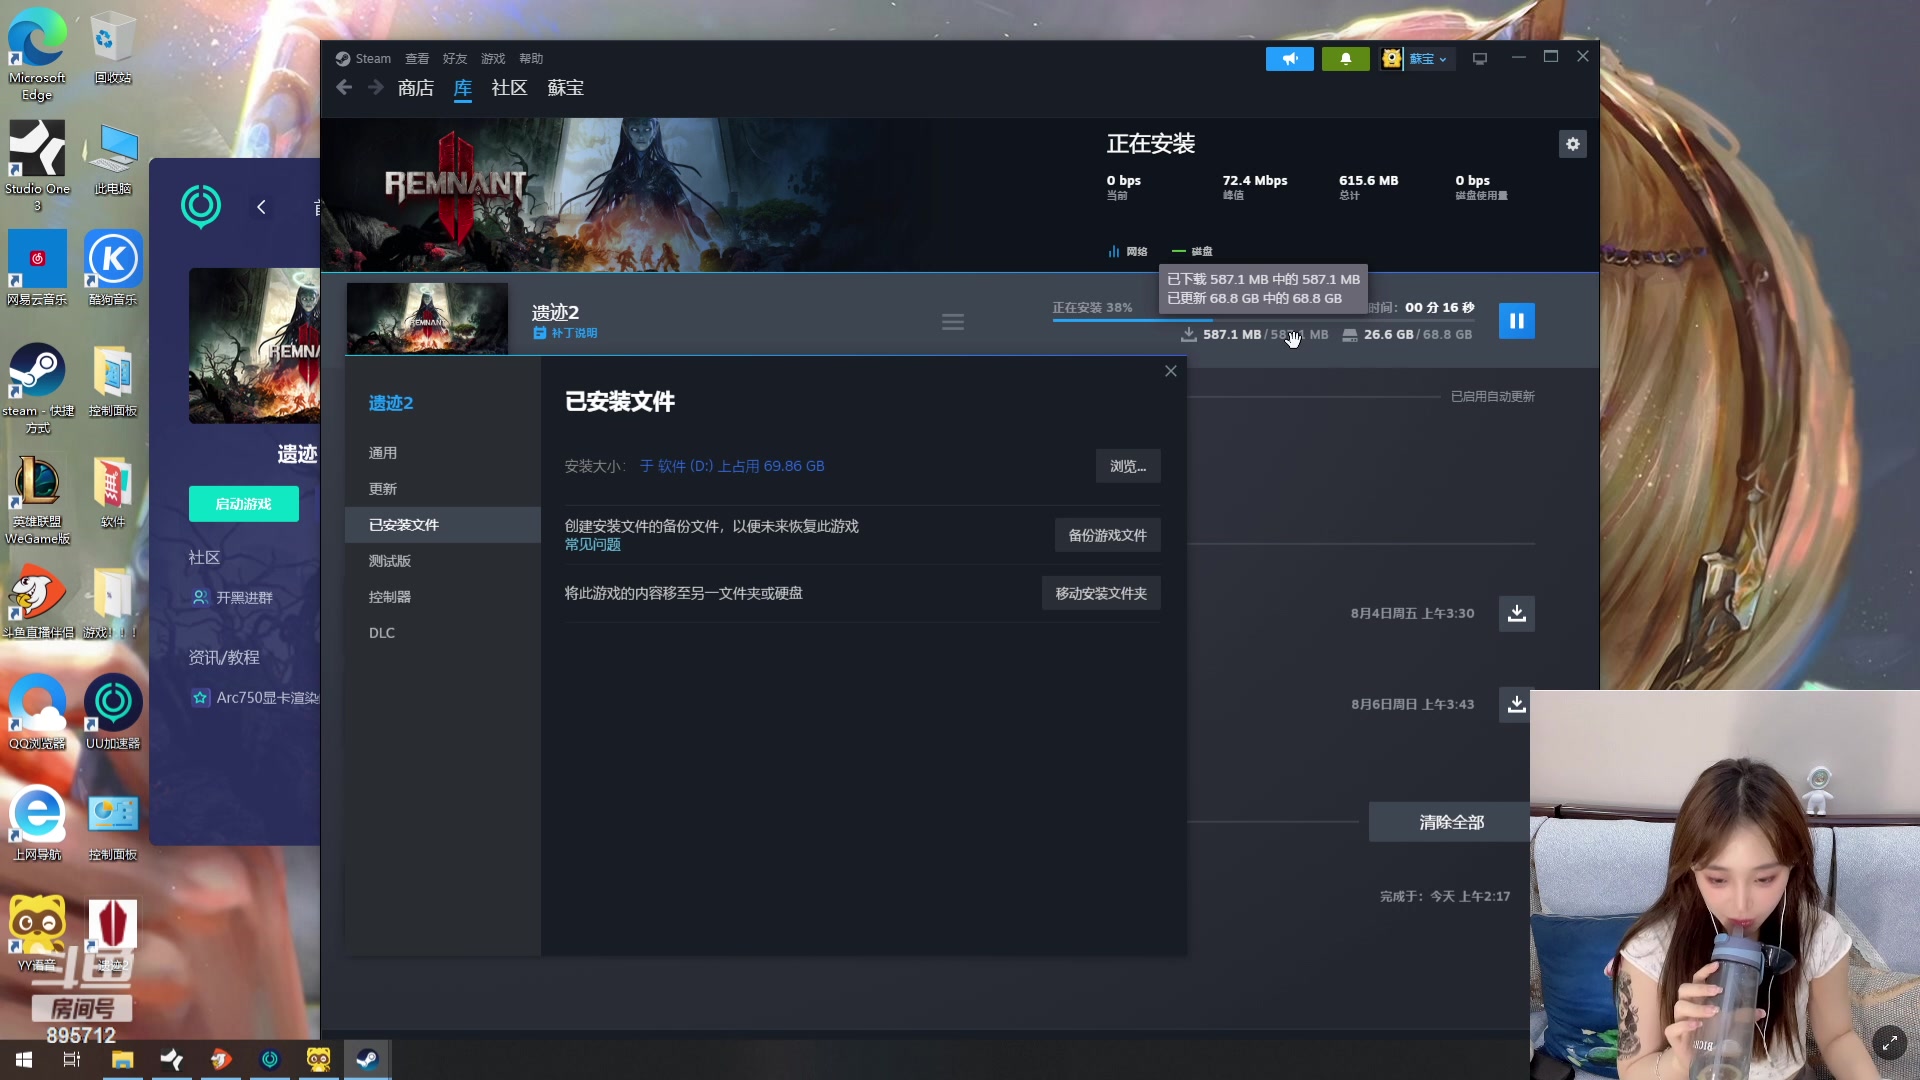
Task: Switch to the 社区 tab
Action: coord(508,88)
